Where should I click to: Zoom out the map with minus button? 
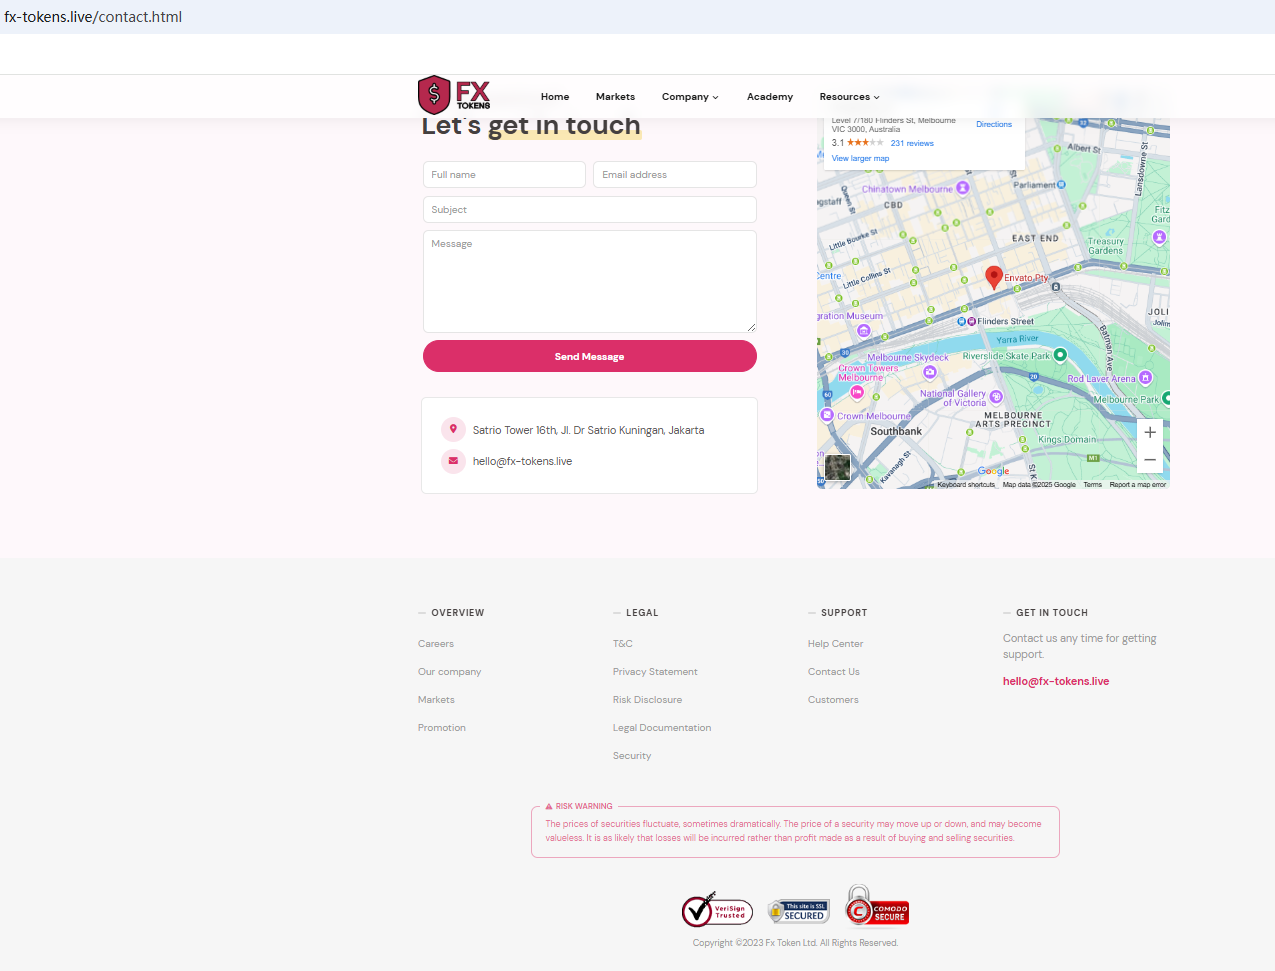[1150, 460]
